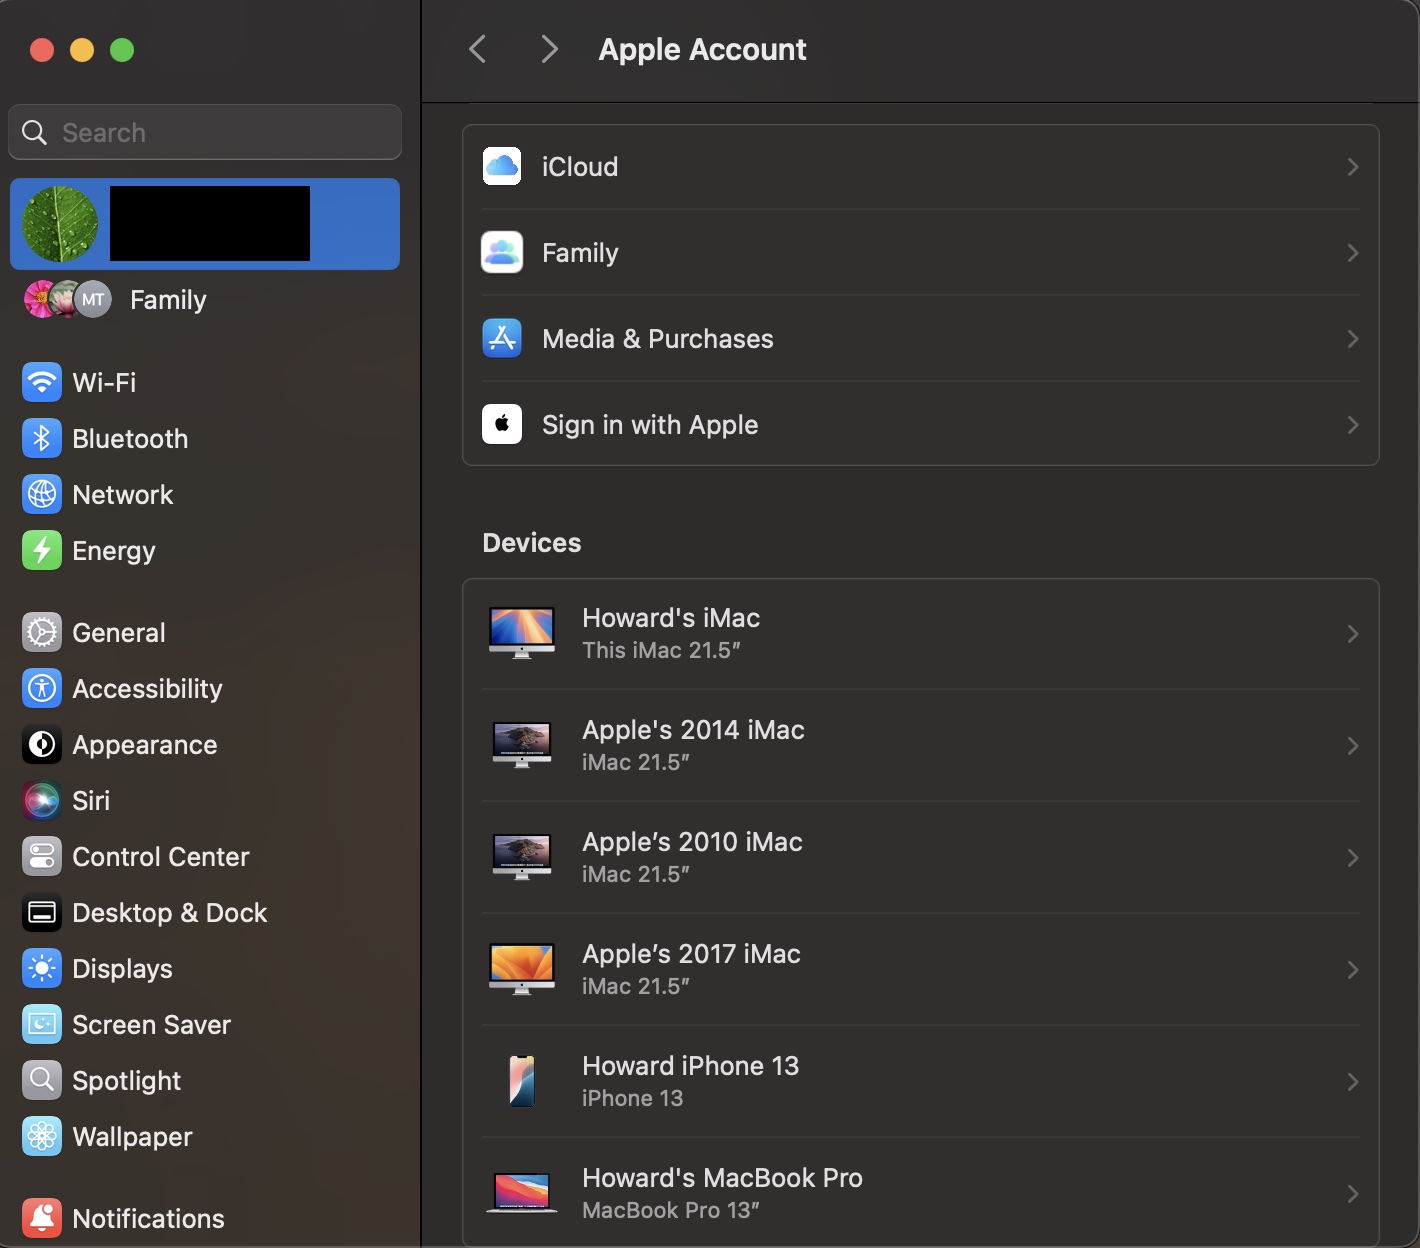
Task: Click the Howard's MacBook Pro name text
Action: click(x=722, y=1178)
